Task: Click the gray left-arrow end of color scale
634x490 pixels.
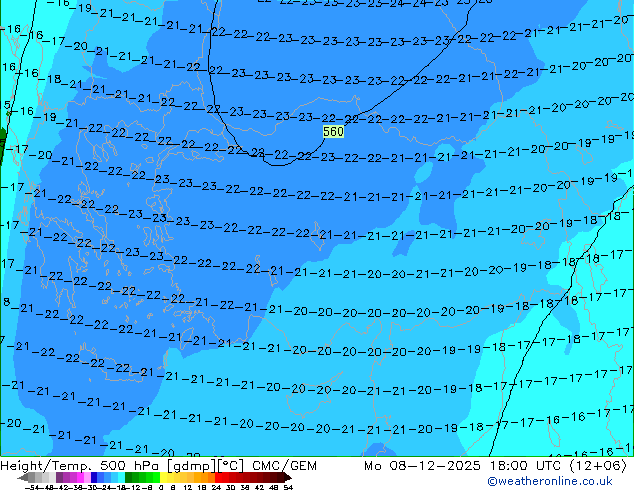Action: (x=23, y=477)
